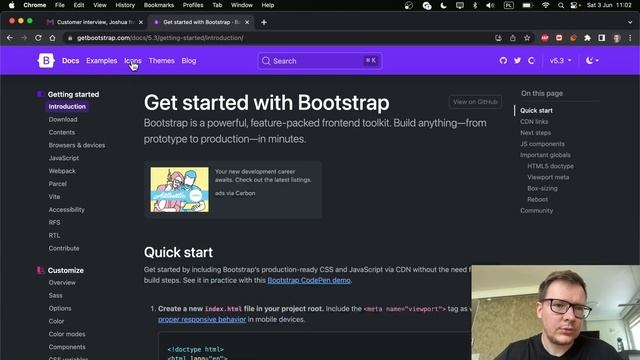Reload the current page
640x360 pixels.
click(x=38, y=38)
